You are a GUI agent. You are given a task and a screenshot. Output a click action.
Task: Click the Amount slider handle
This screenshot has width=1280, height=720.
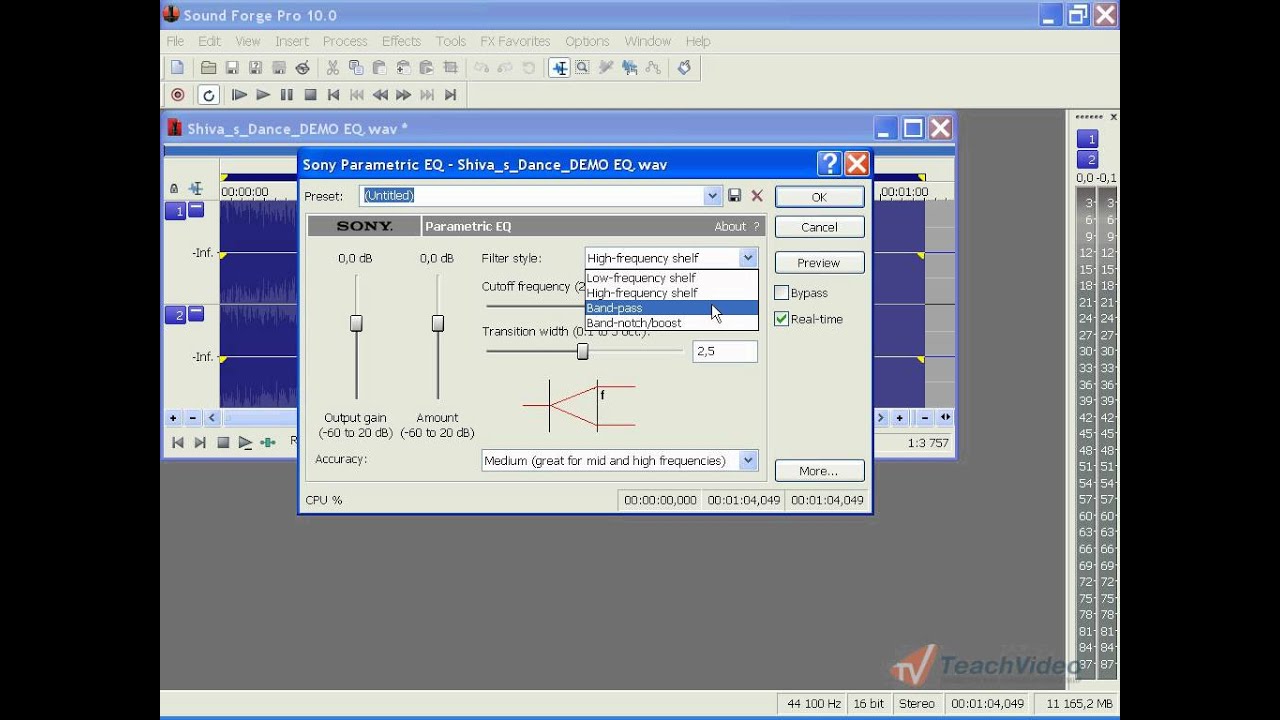tap(438, 323)
